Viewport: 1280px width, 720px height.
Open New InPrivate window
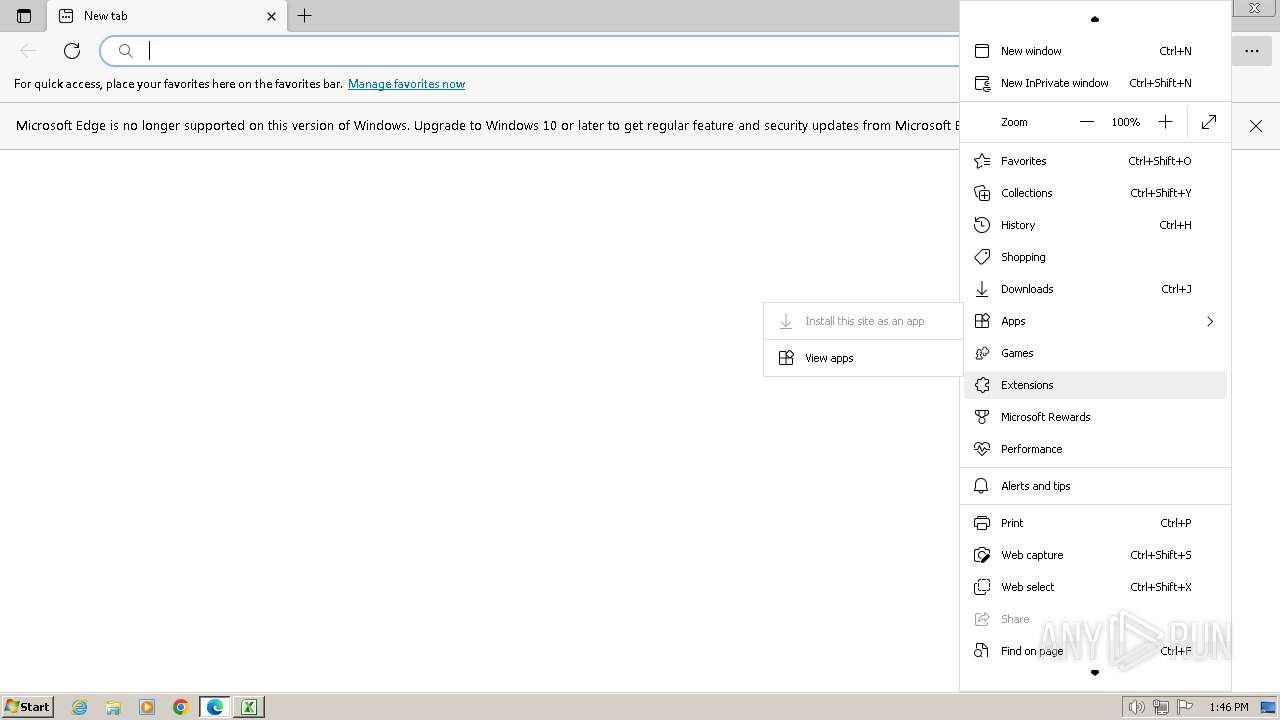1095,83
